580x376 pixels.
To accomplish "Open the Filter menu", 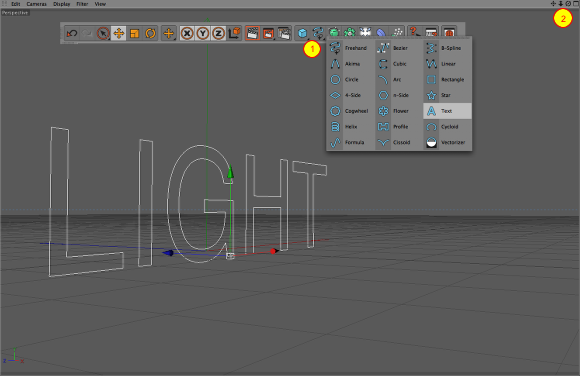I will (82, 4).
